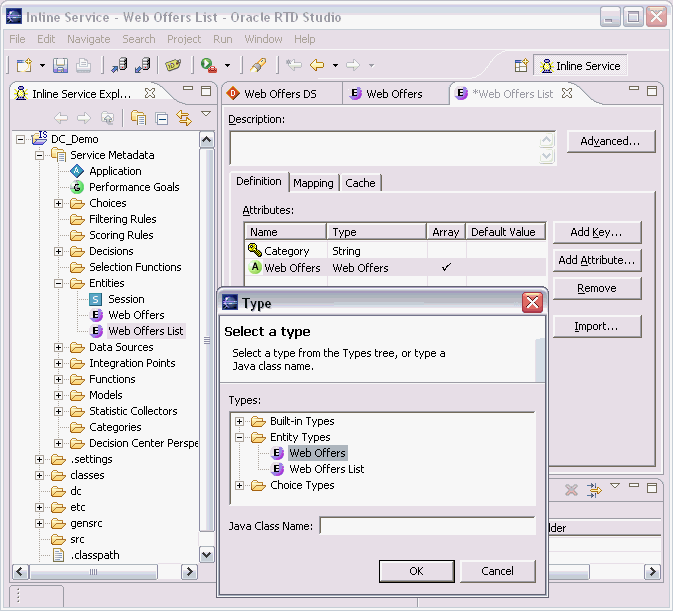Collapse the Entities folder
Screen dimensions: 673x611
pyautogui.click(x=58, y=284)
